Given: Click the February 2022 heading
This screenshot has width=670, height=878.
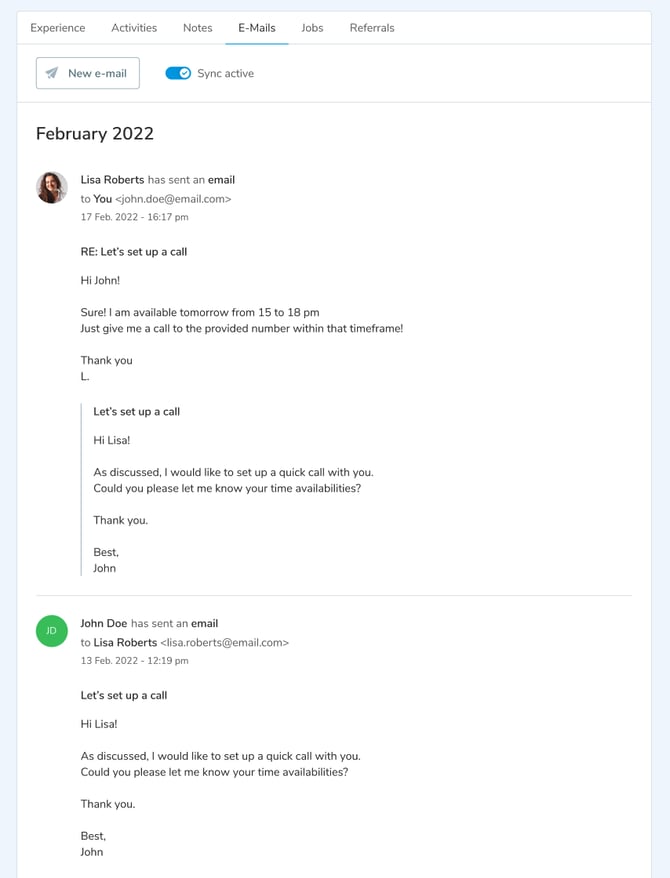Looking at the screenshot, I should click(95, 134).
